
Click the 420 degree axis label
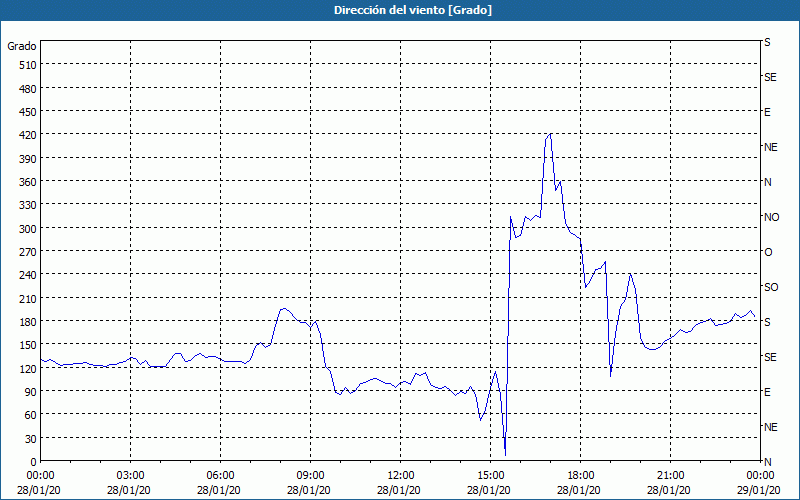[x=29, y=135]
